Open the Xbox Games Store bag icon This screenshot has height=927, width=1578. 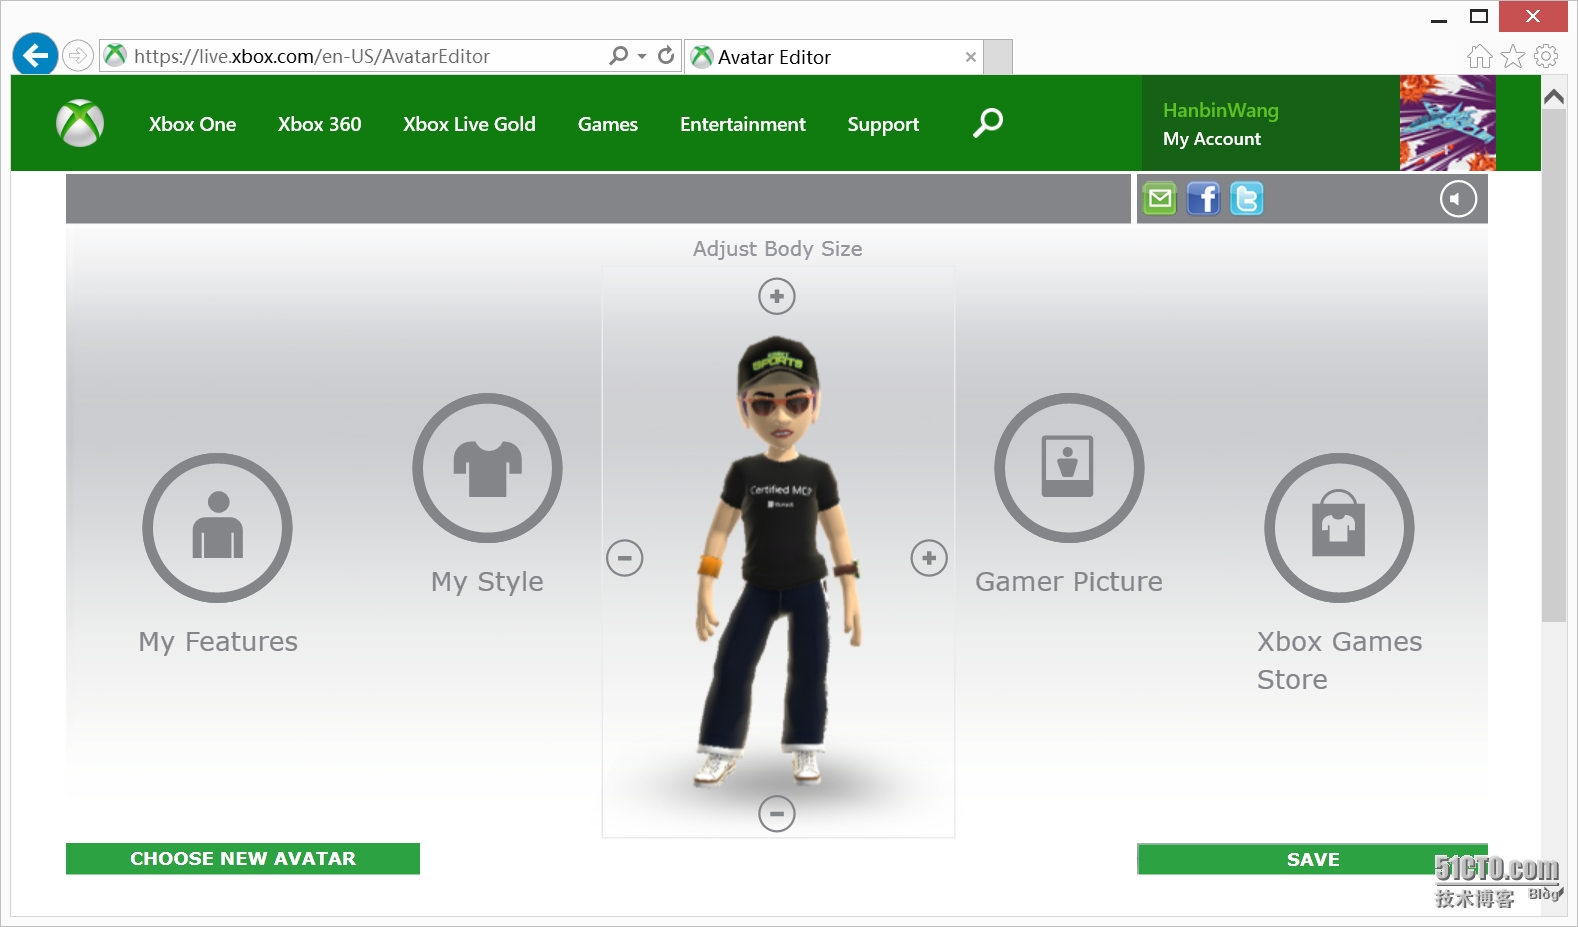click(x=1339, y=528)
